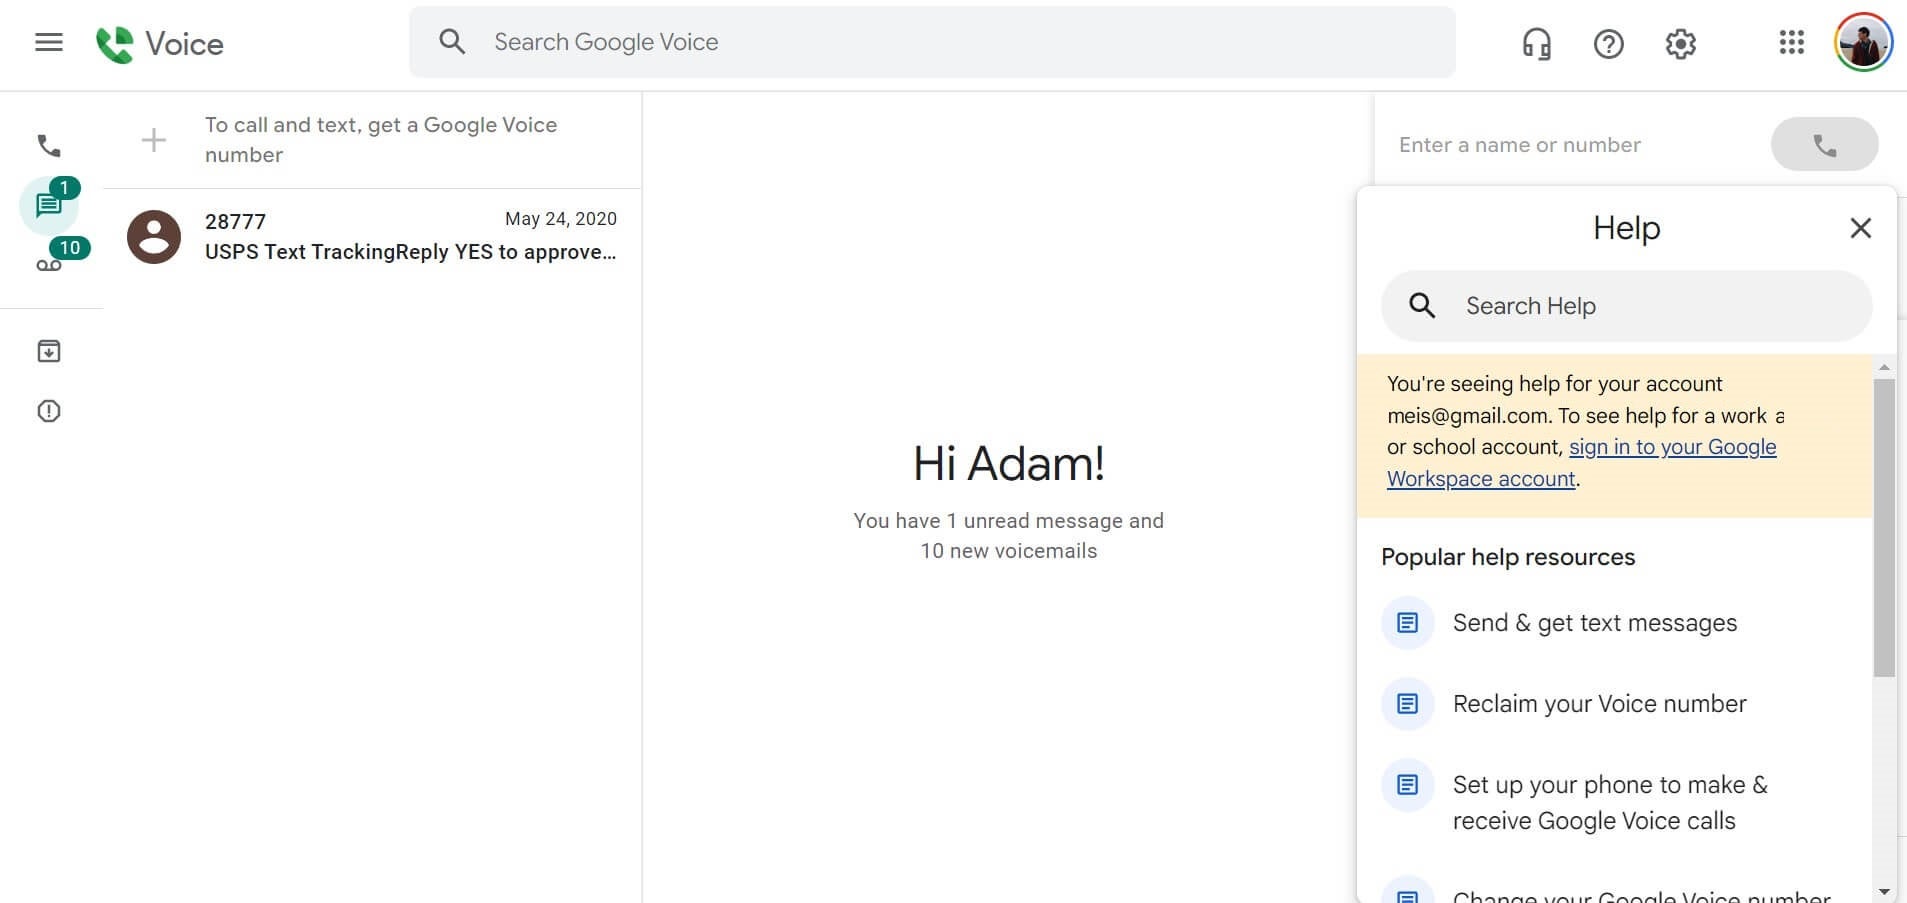This screenshot has width=1907, height=903.
Task: Open the account profile avatar
Action: 1863,42
